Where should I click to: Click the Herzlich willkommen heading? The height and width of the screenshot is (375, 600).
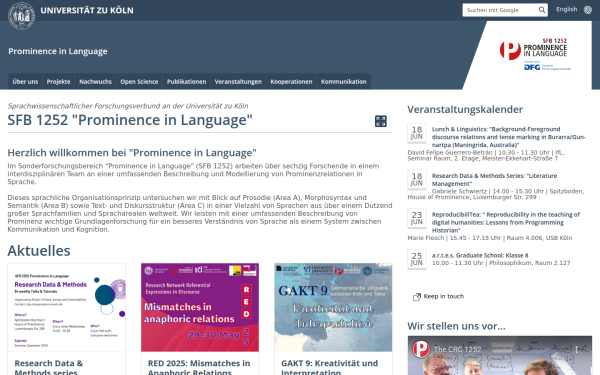click(132, 153)
